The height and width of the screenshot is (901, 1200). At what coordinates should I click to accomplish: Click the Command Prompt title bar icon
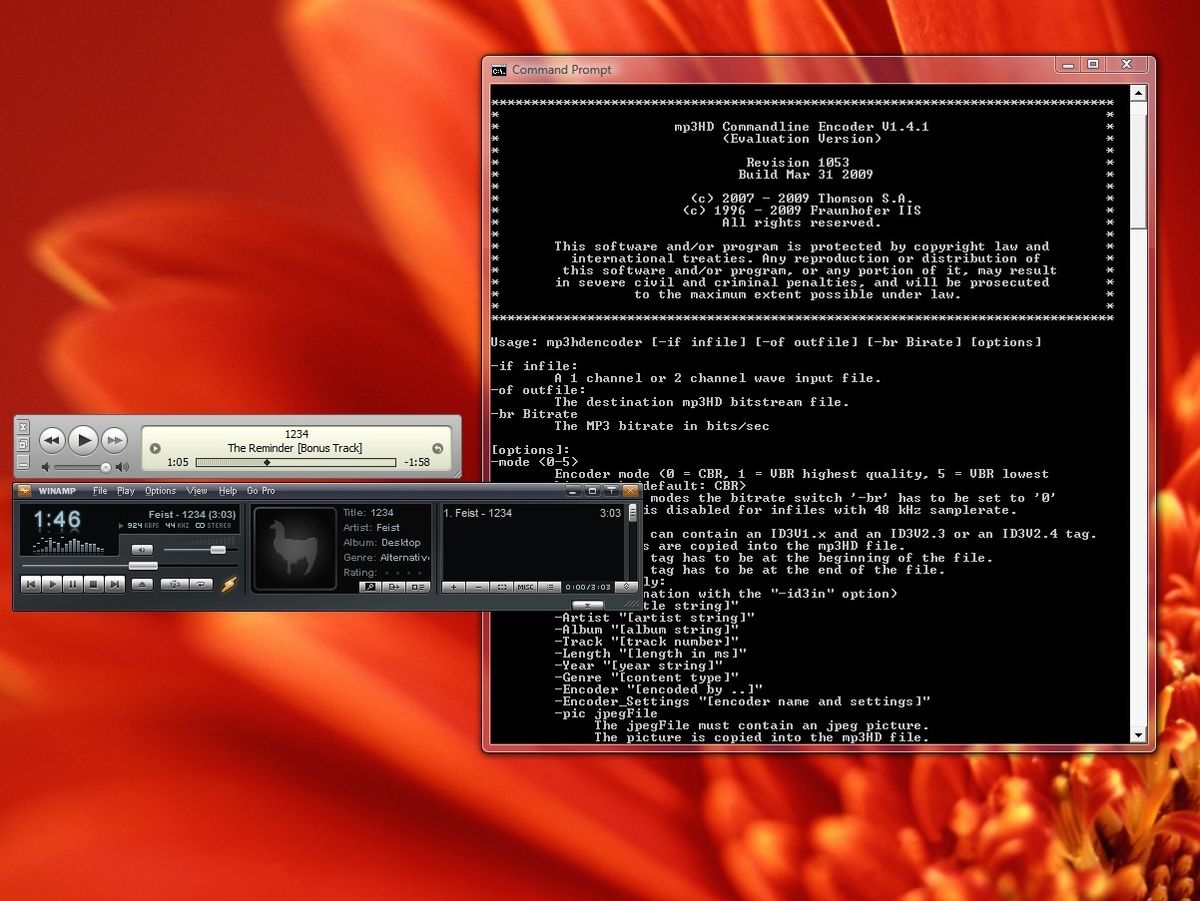tap(498, 70)
